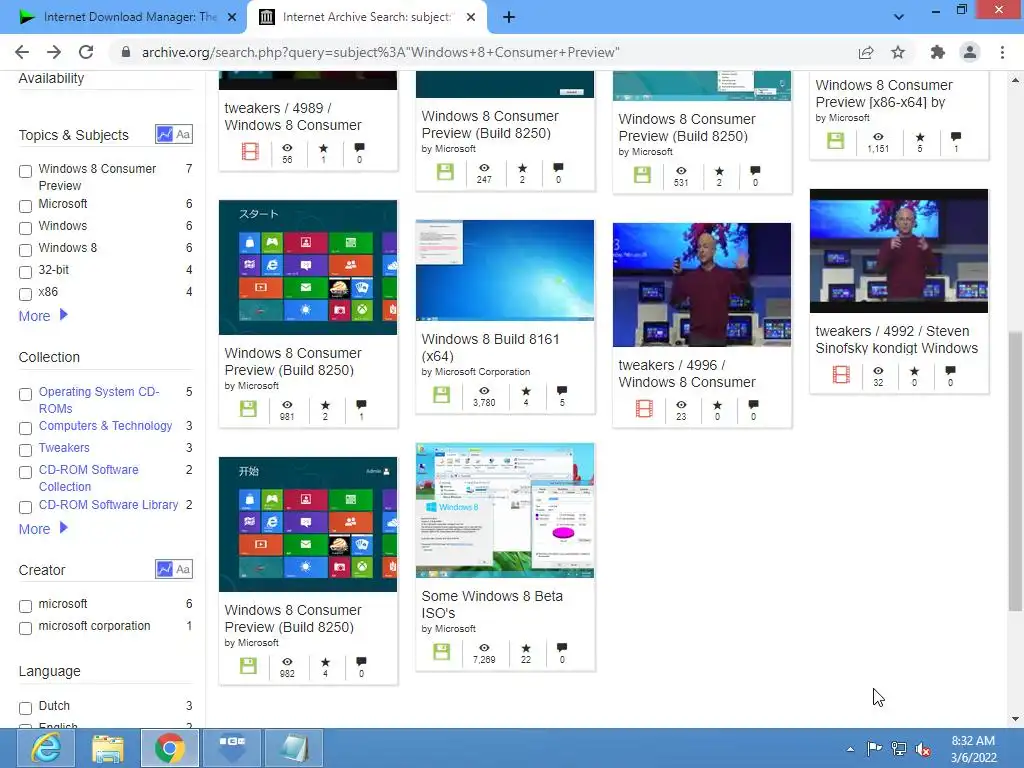This screenshot has width=1024, height=768.
Task: Open tweakers / 4989 / Windows 8 Consumer item
Action: [x=293, y=116]
